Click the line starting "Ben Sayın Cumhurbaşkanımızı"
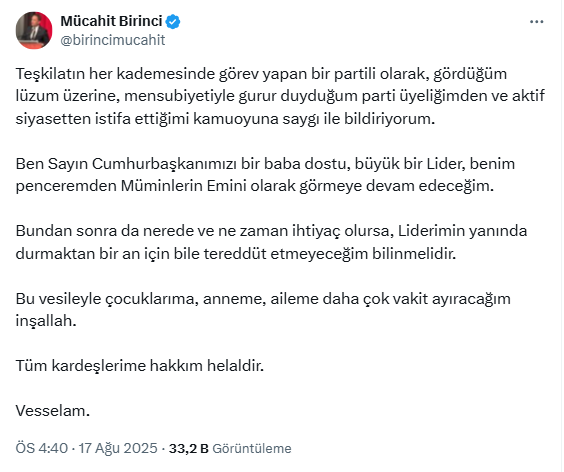 pyautogui.click(x=265, y=164)
